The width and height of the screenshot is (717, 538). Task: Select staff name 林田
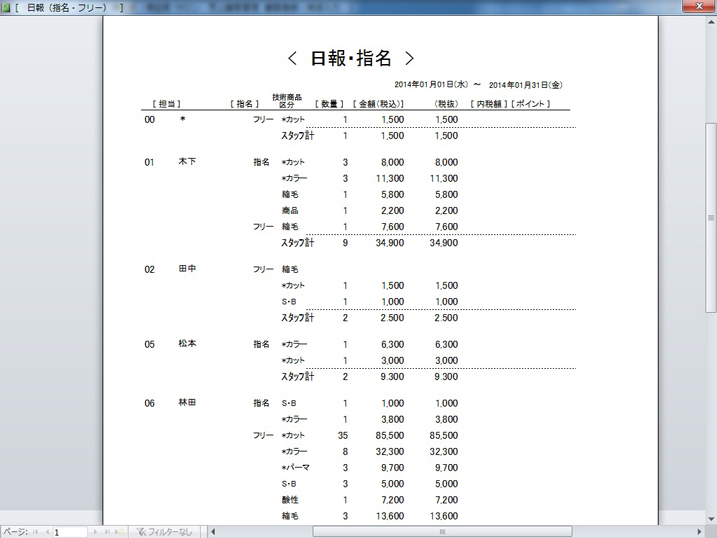tap(187, 403)
